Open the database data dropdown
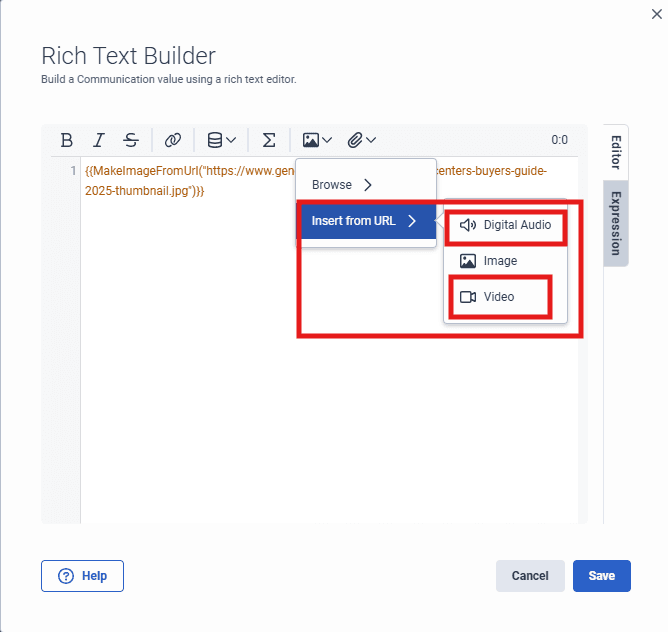The image size is (668, 632). tap(220, 141)
